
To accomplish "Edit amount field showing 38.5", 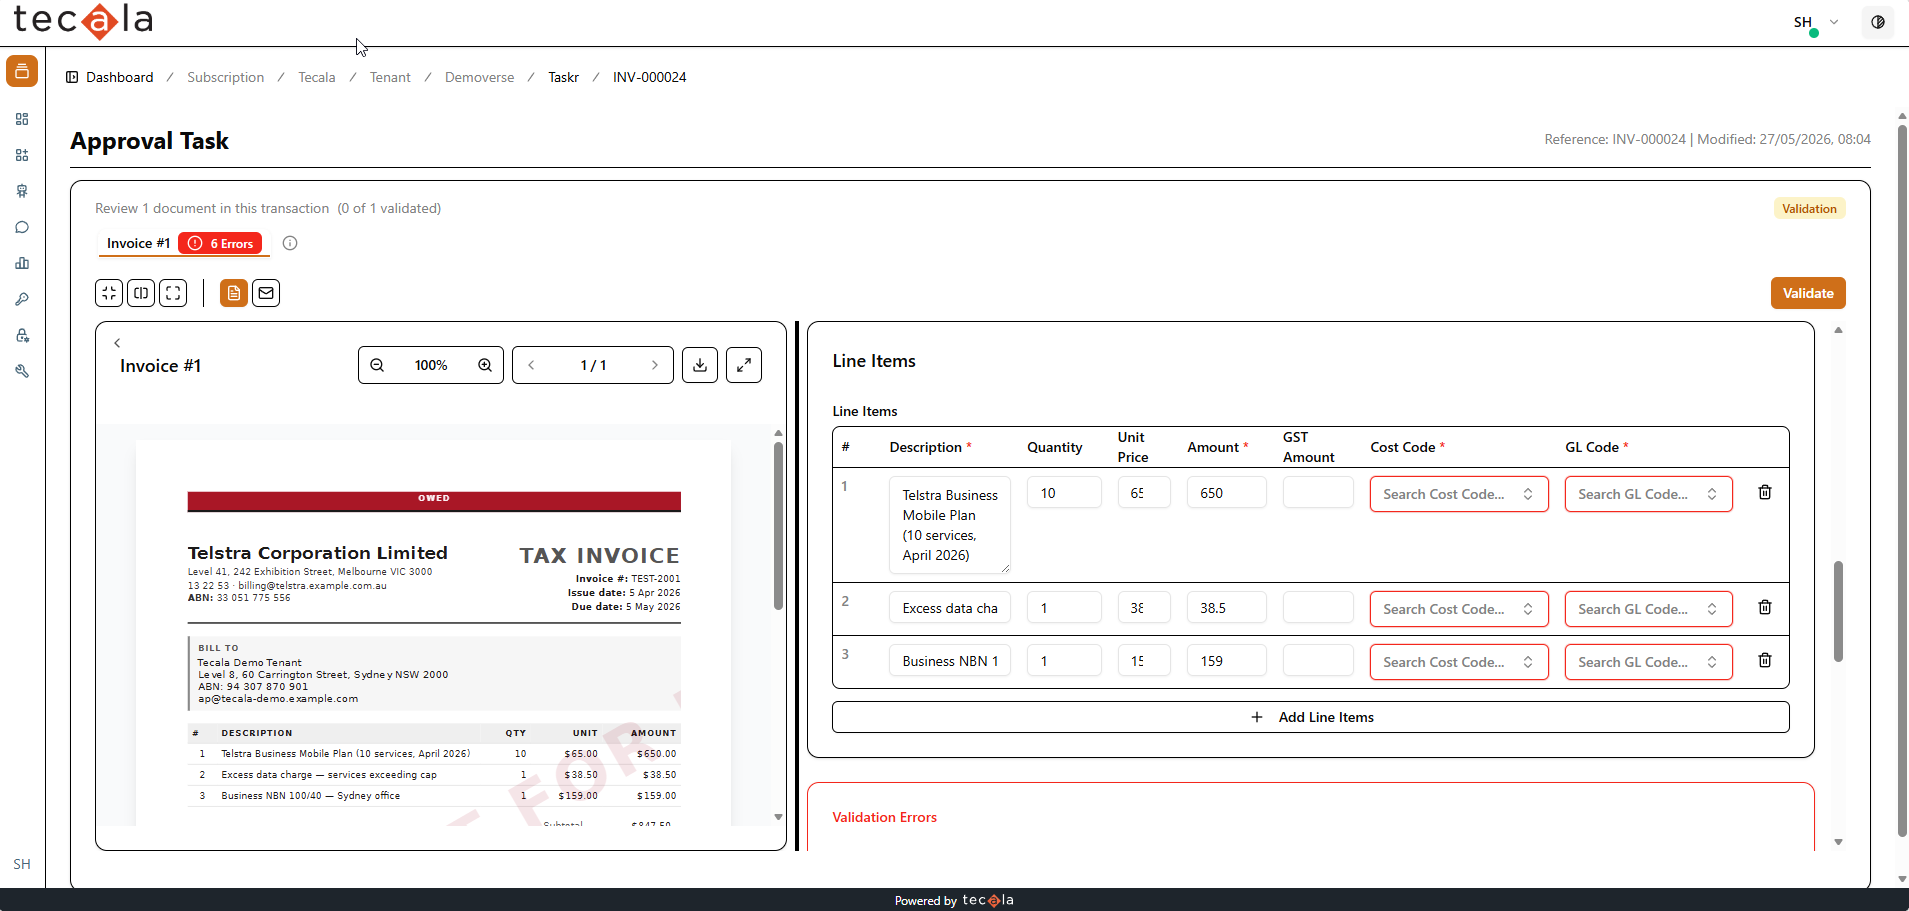I will click(1226, 608).
